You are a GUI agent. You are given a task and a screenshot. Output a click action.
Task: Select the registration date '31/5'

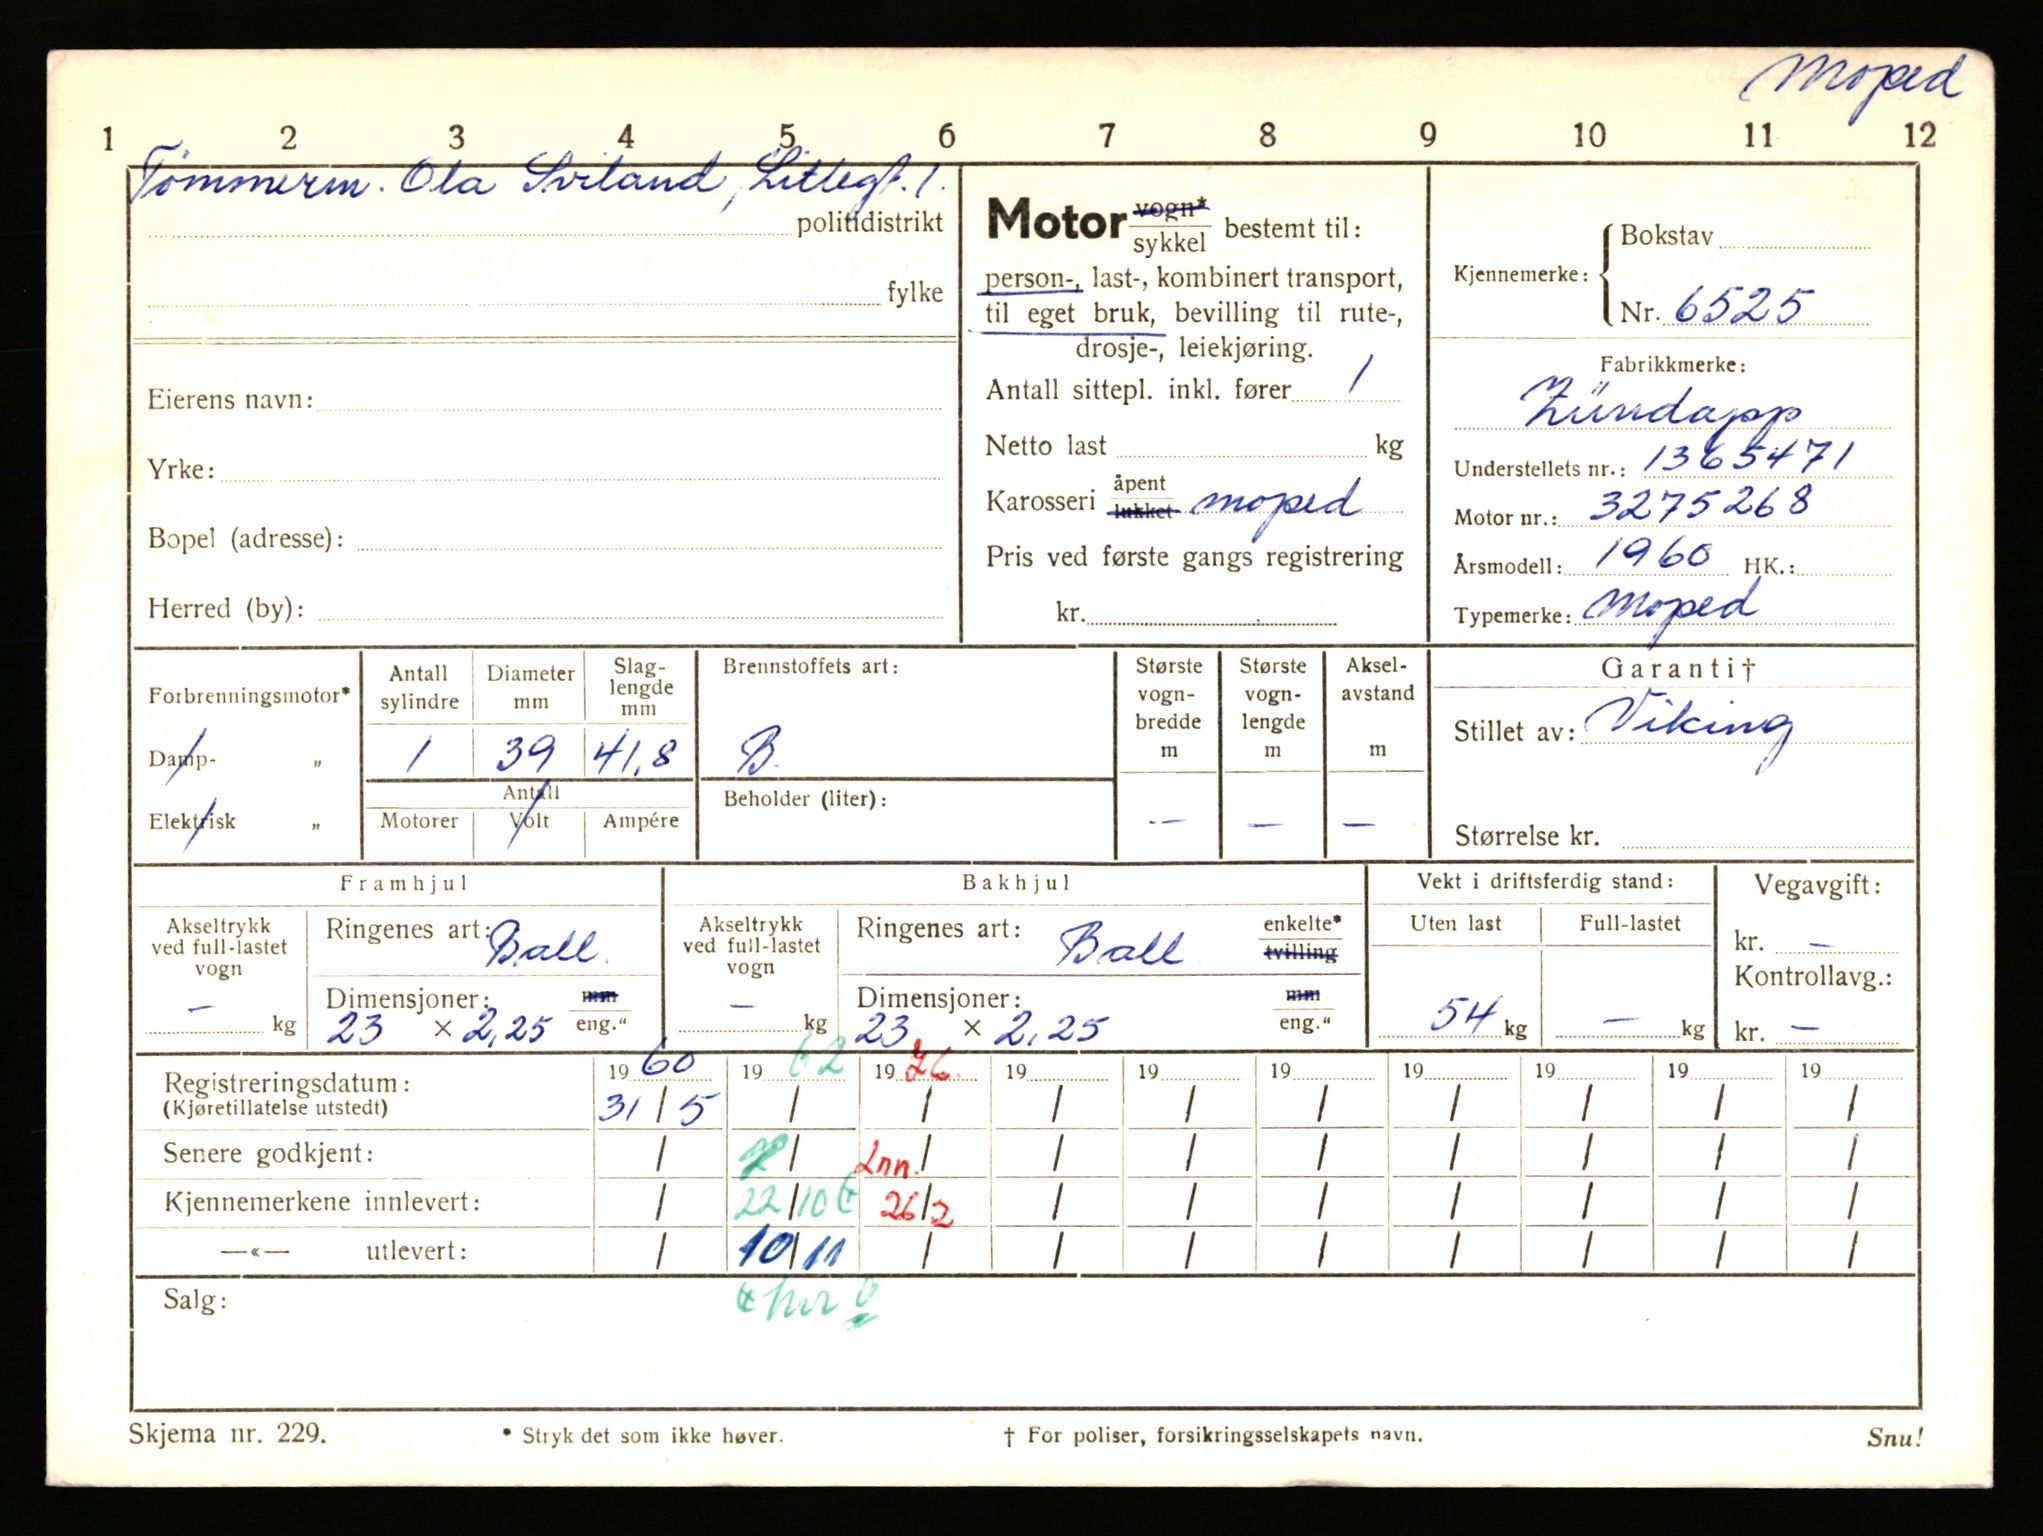(x=659, y=1108)
